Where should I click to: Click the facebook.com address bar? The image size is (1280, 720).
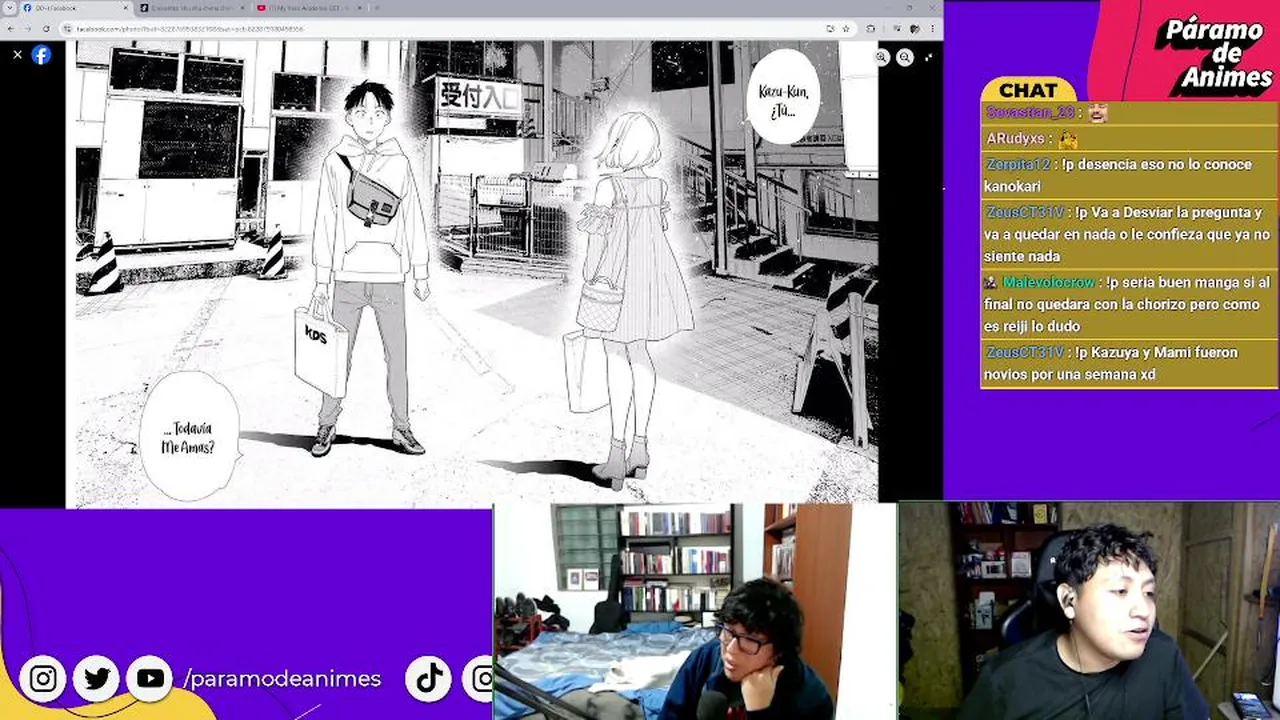point(440,29)
